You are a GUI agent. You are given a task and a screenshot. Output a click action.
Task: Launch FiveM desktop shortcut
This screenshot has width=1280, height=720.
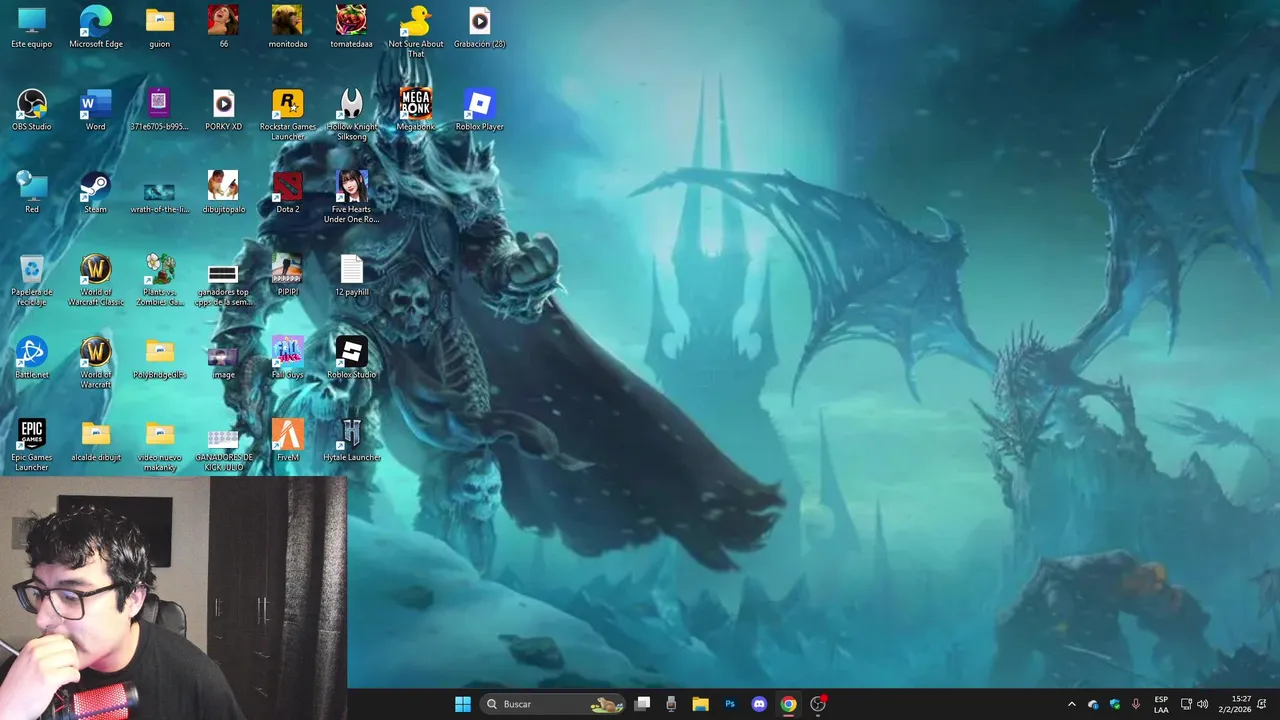pos(288,441)
